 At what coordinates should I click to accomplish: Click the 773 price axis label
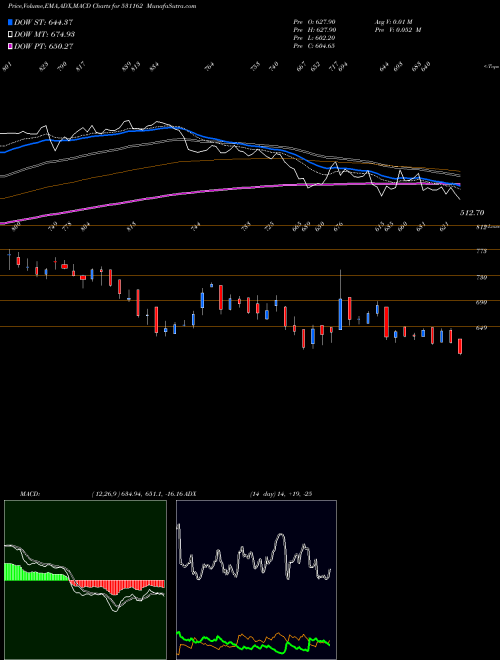481,251
